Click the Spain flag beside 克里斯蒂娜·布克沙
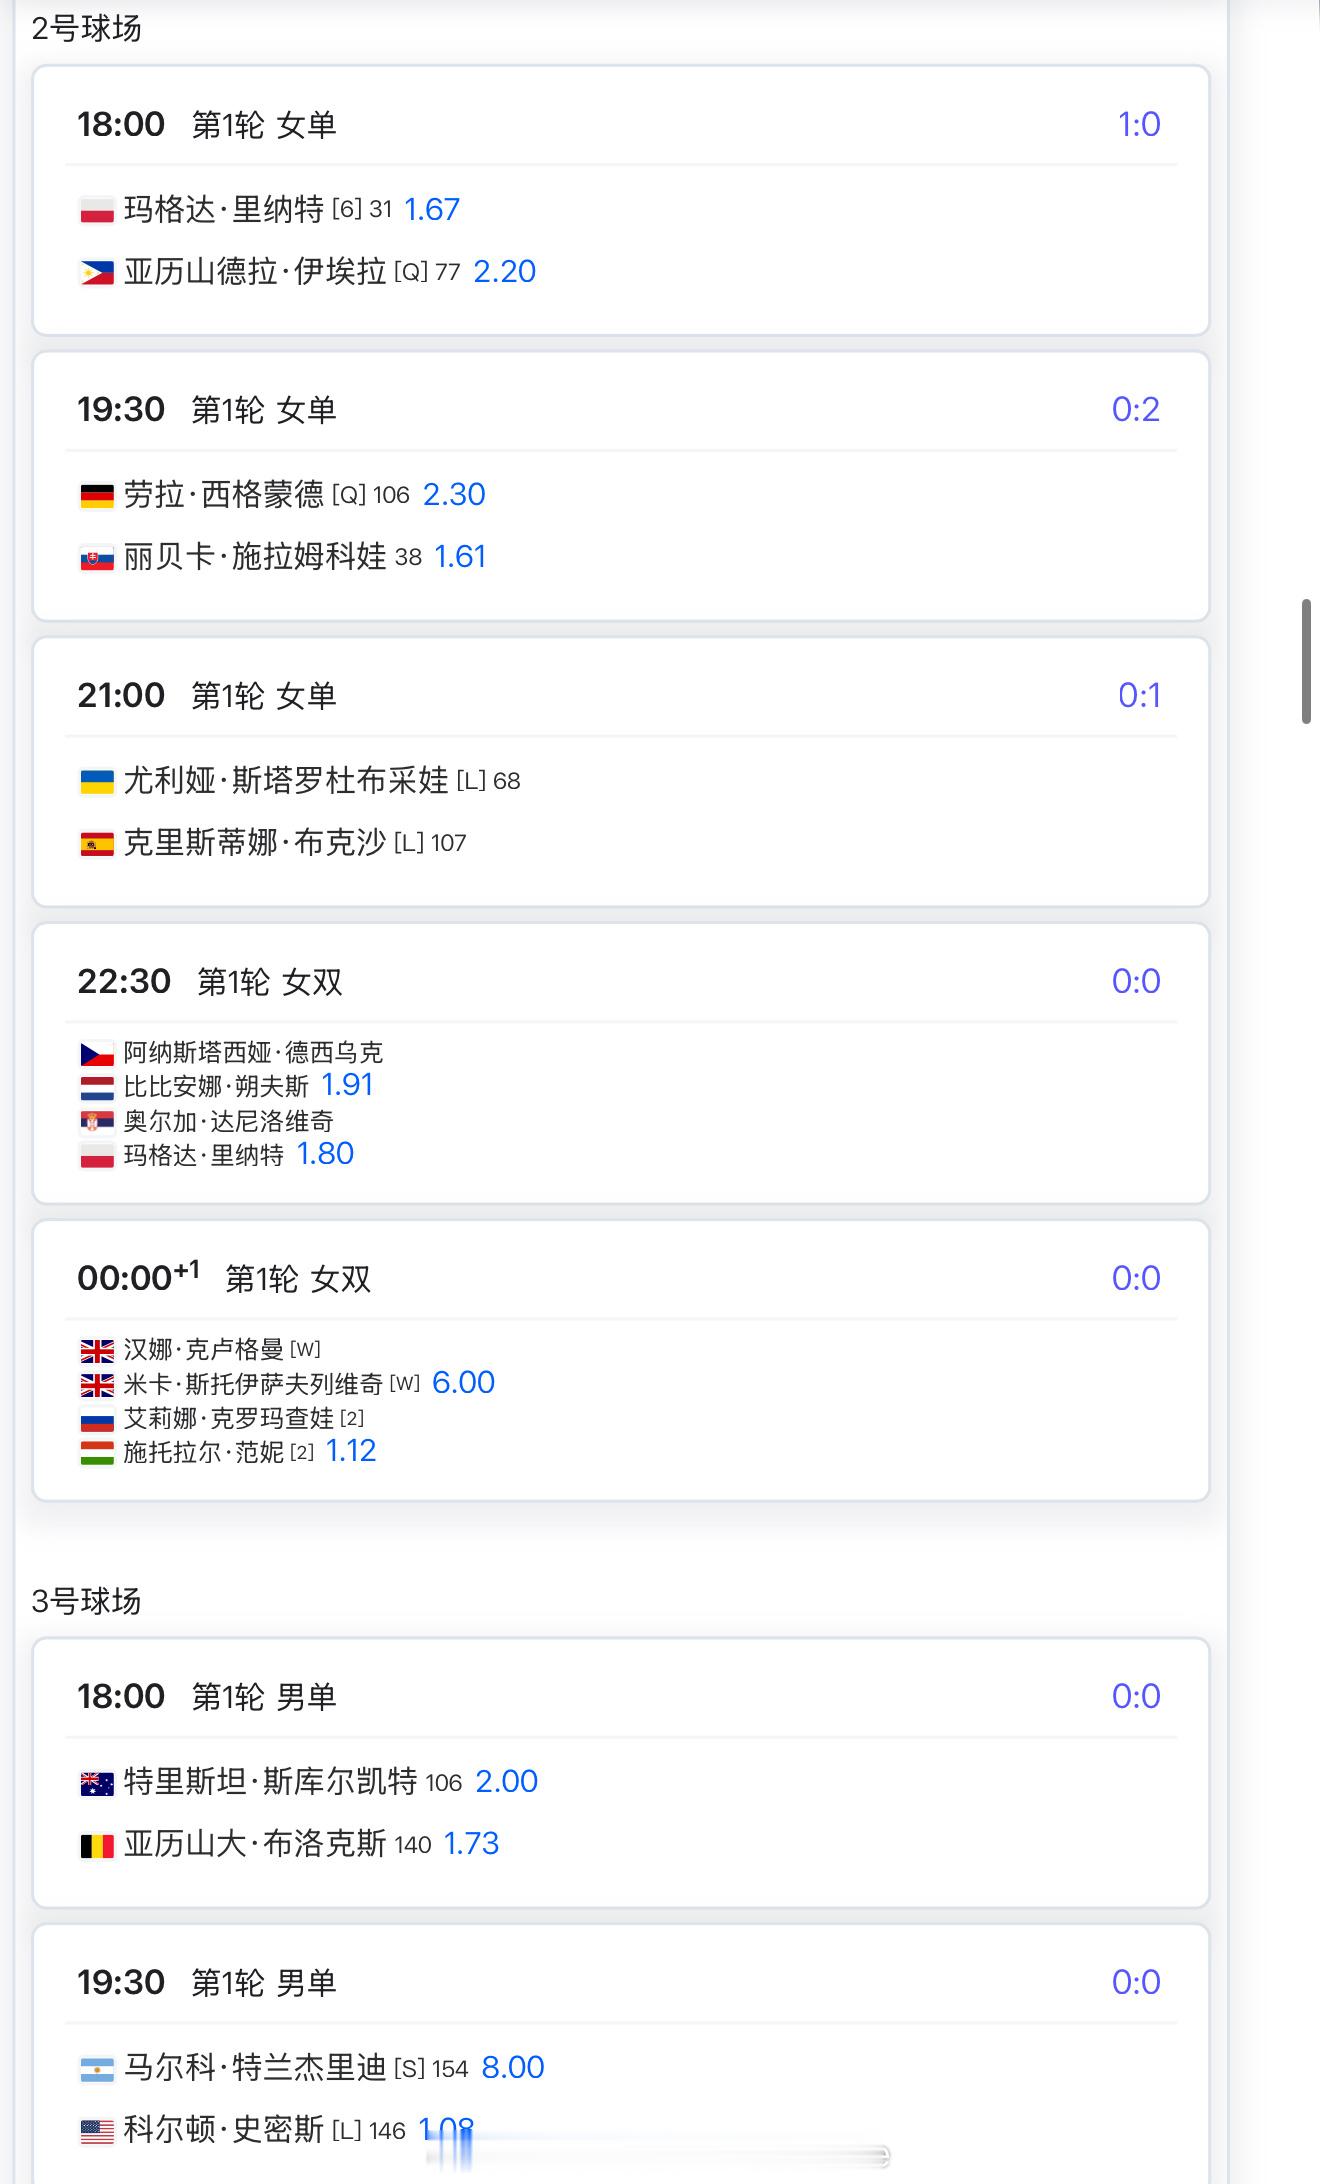 97,844
